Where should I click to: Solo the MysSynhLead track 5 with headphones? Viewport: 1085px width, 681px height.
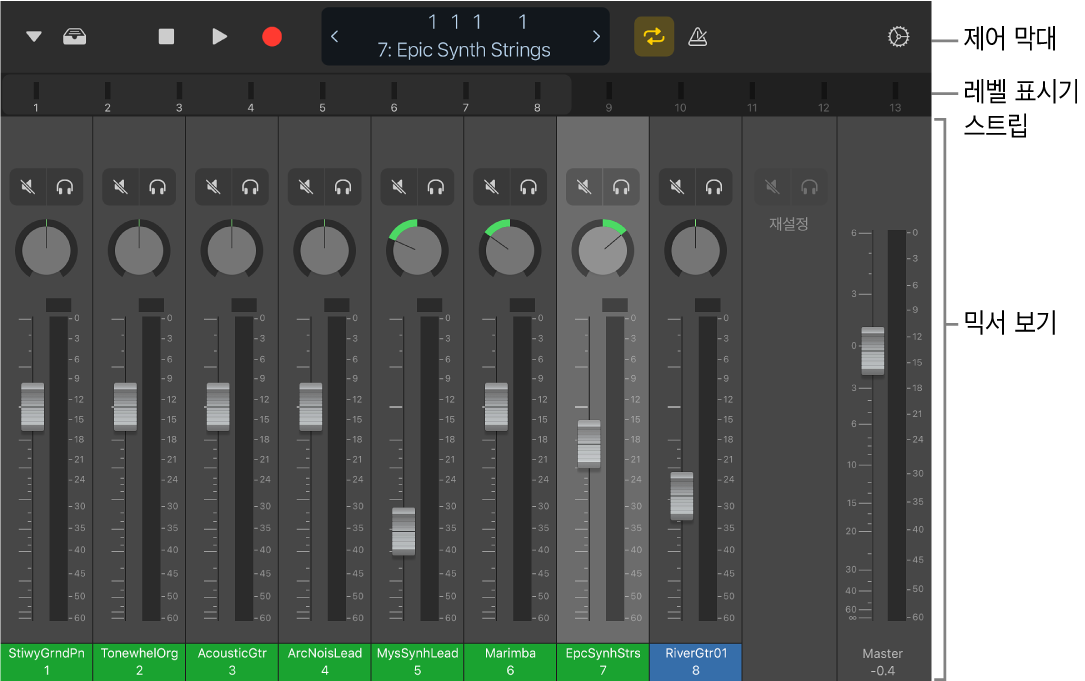(436, 187)
